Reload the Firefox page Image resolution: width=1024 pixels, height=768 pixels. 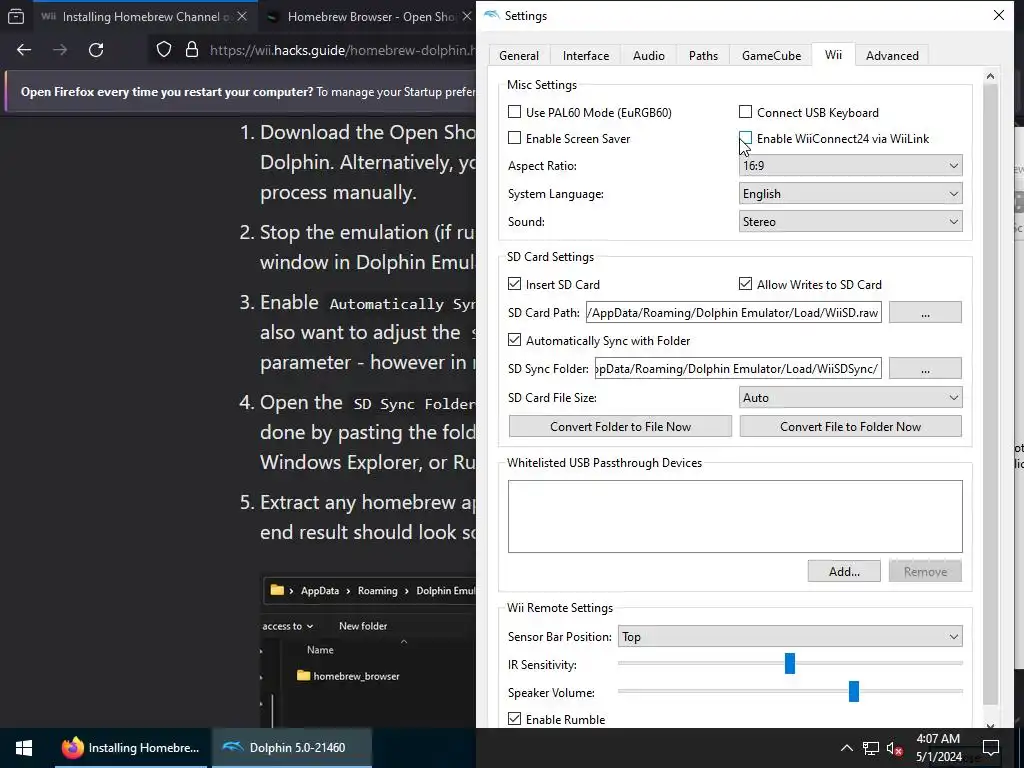pyautogui.click(x=96, y=50)
